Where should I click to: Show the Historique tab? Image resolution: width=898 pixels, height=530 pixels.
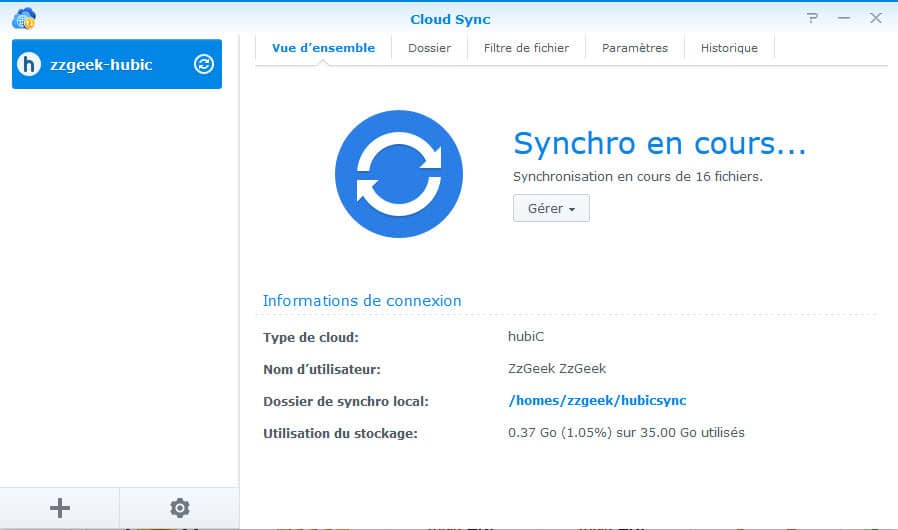coord(729,48)
